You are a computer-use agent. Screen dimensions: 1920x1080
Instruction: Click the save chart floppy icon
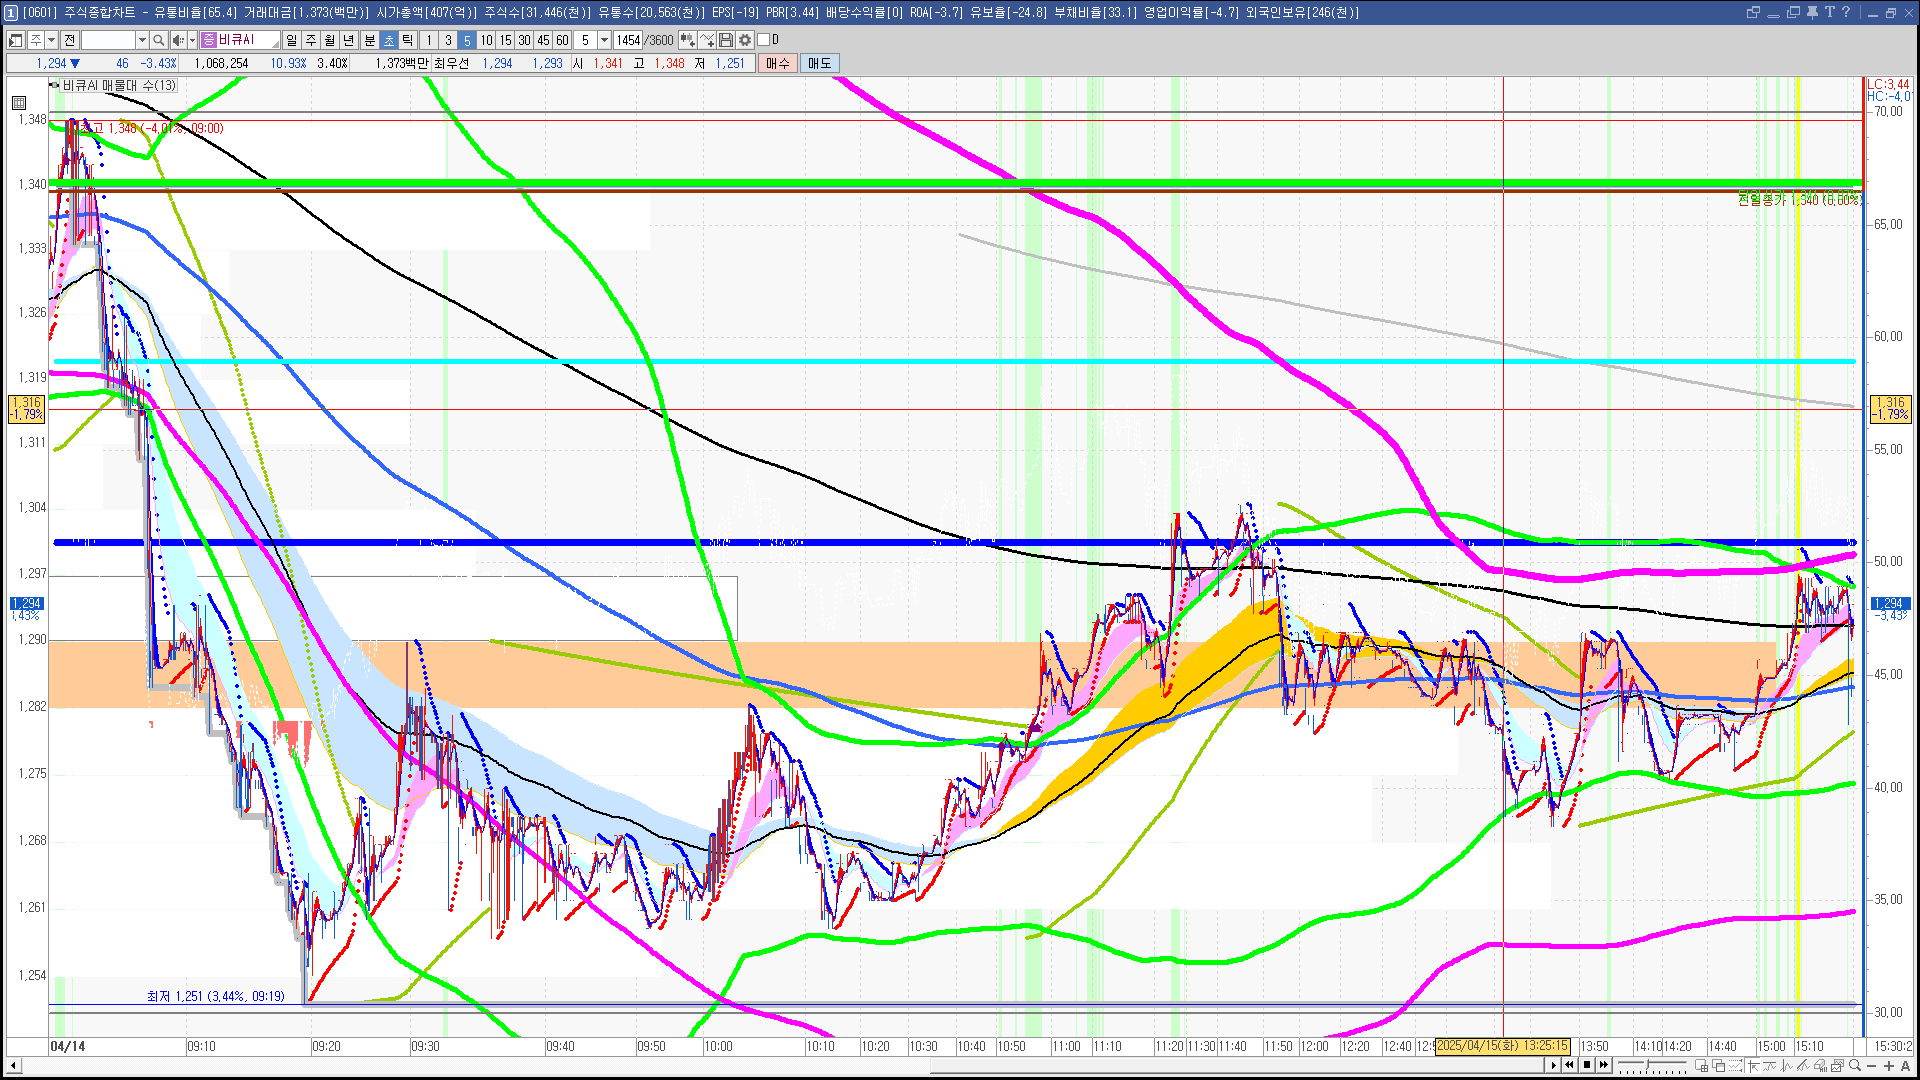pos(726,40)
